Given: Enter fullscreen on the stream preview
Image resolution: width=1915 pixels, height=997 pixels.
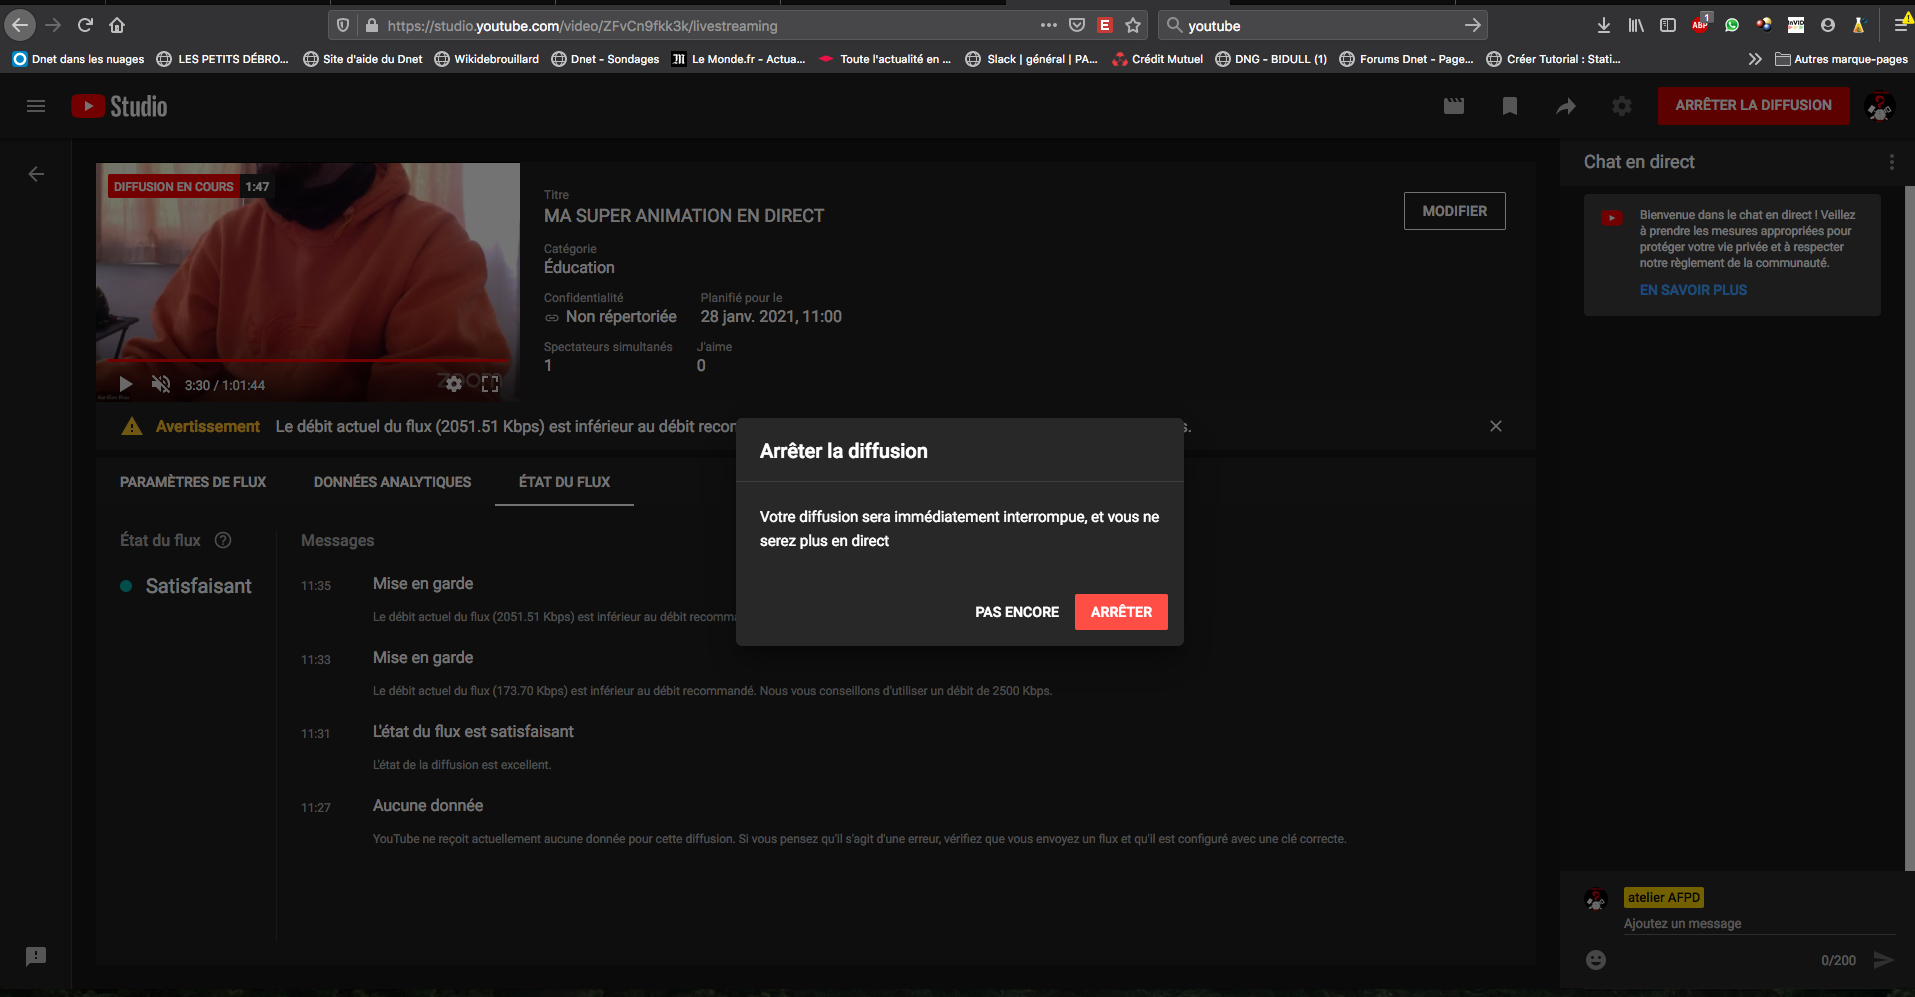Looking at the screenshot, I should pyautogui.click(x=490, y=384).
